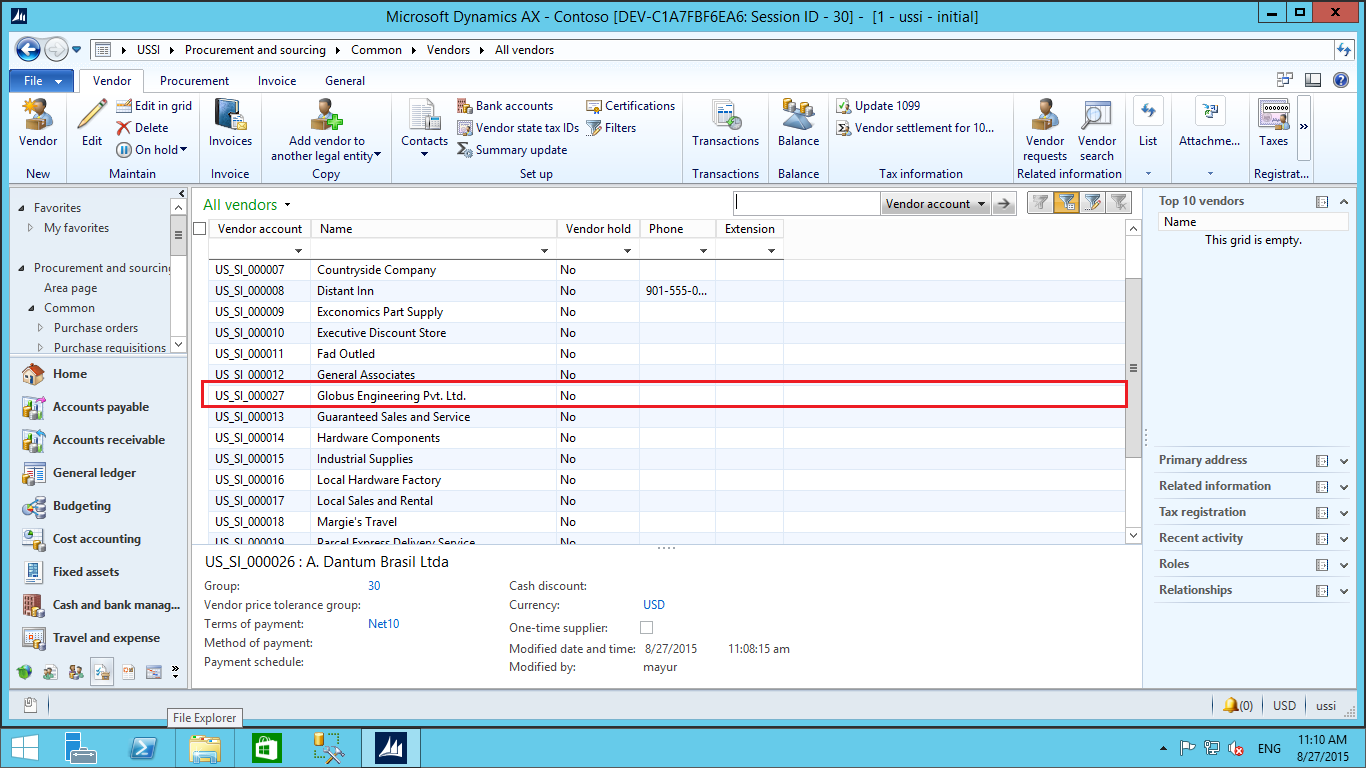Click the quick filter text field

point(806,204)
